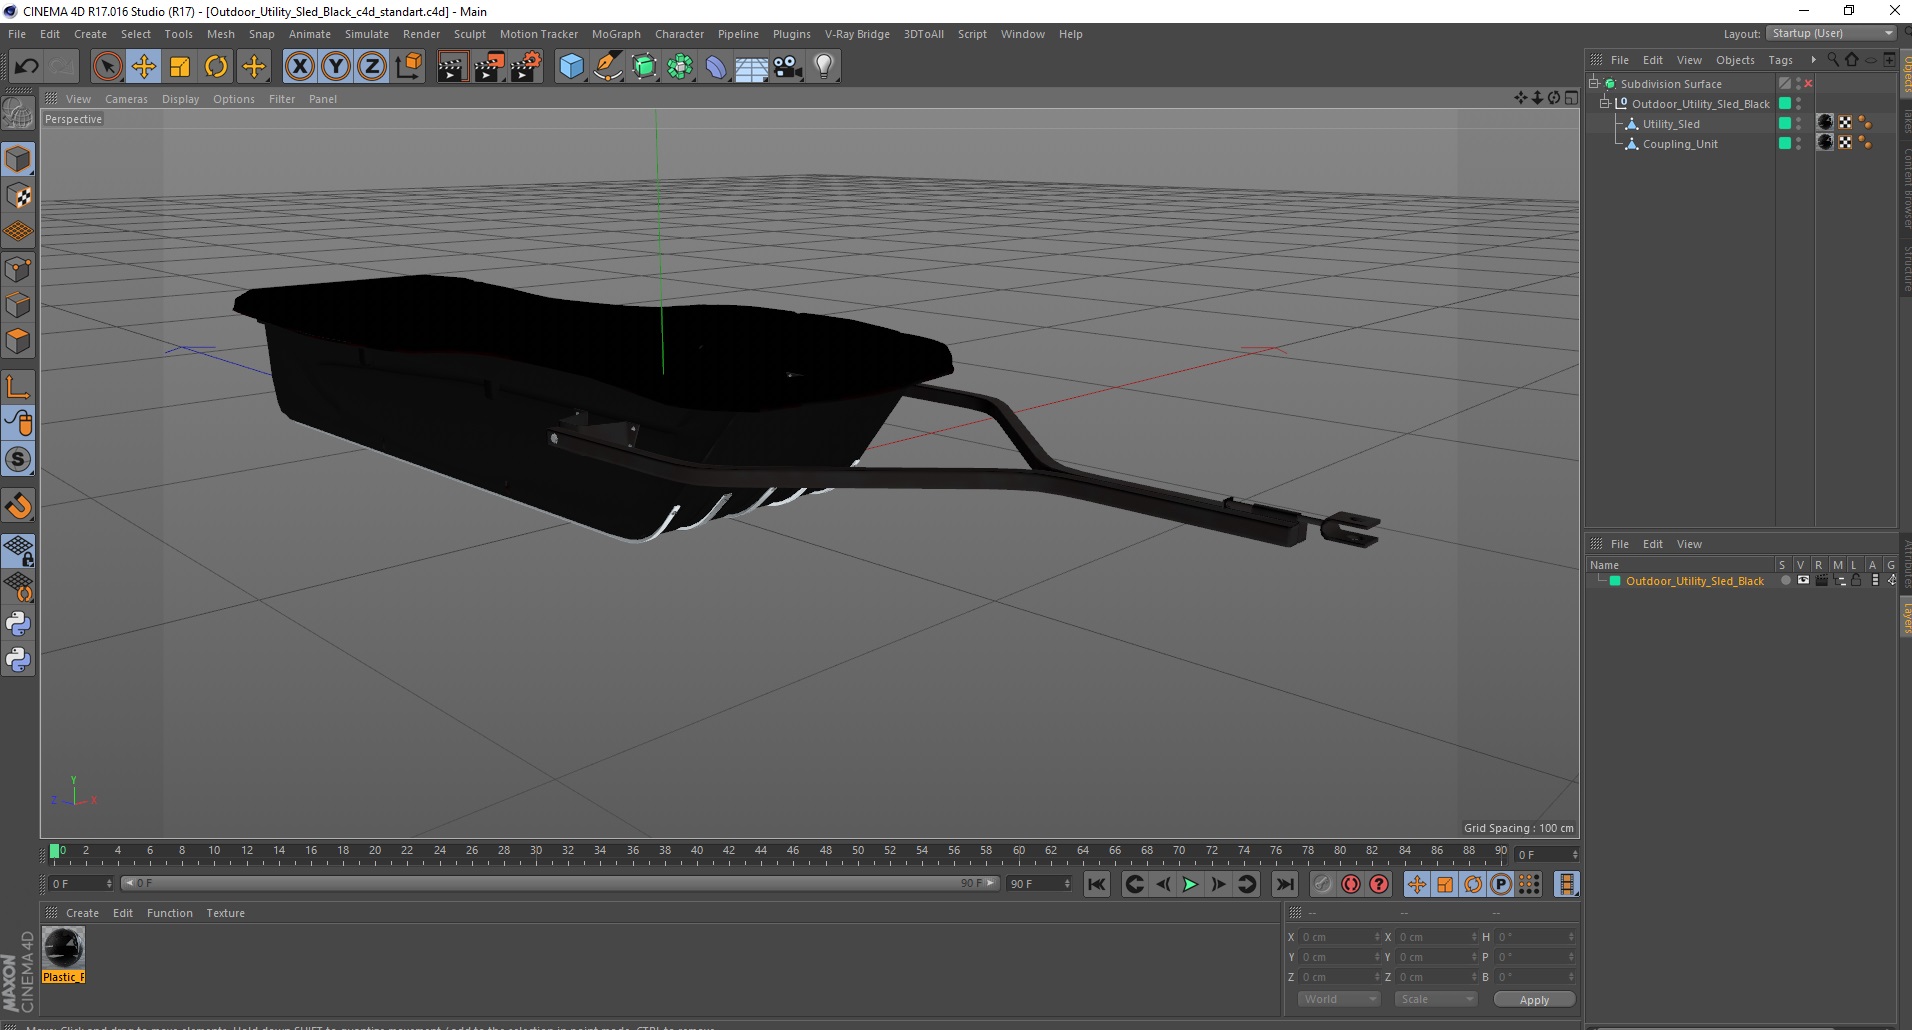Toggle layer Solo dot for Outdoor_Utility_Sled_Black

[x=1785, y=581]
